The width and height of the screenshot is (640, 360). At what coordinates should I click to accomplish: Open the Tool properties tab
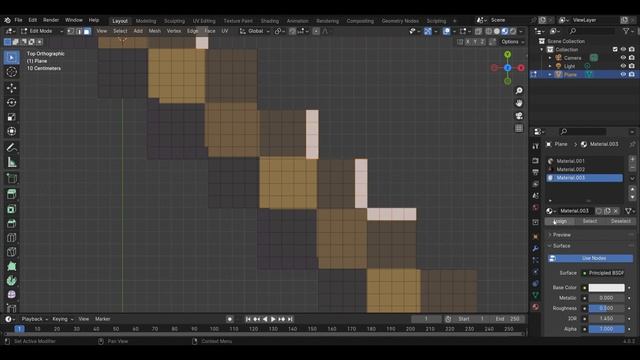[x=536, y=147]
